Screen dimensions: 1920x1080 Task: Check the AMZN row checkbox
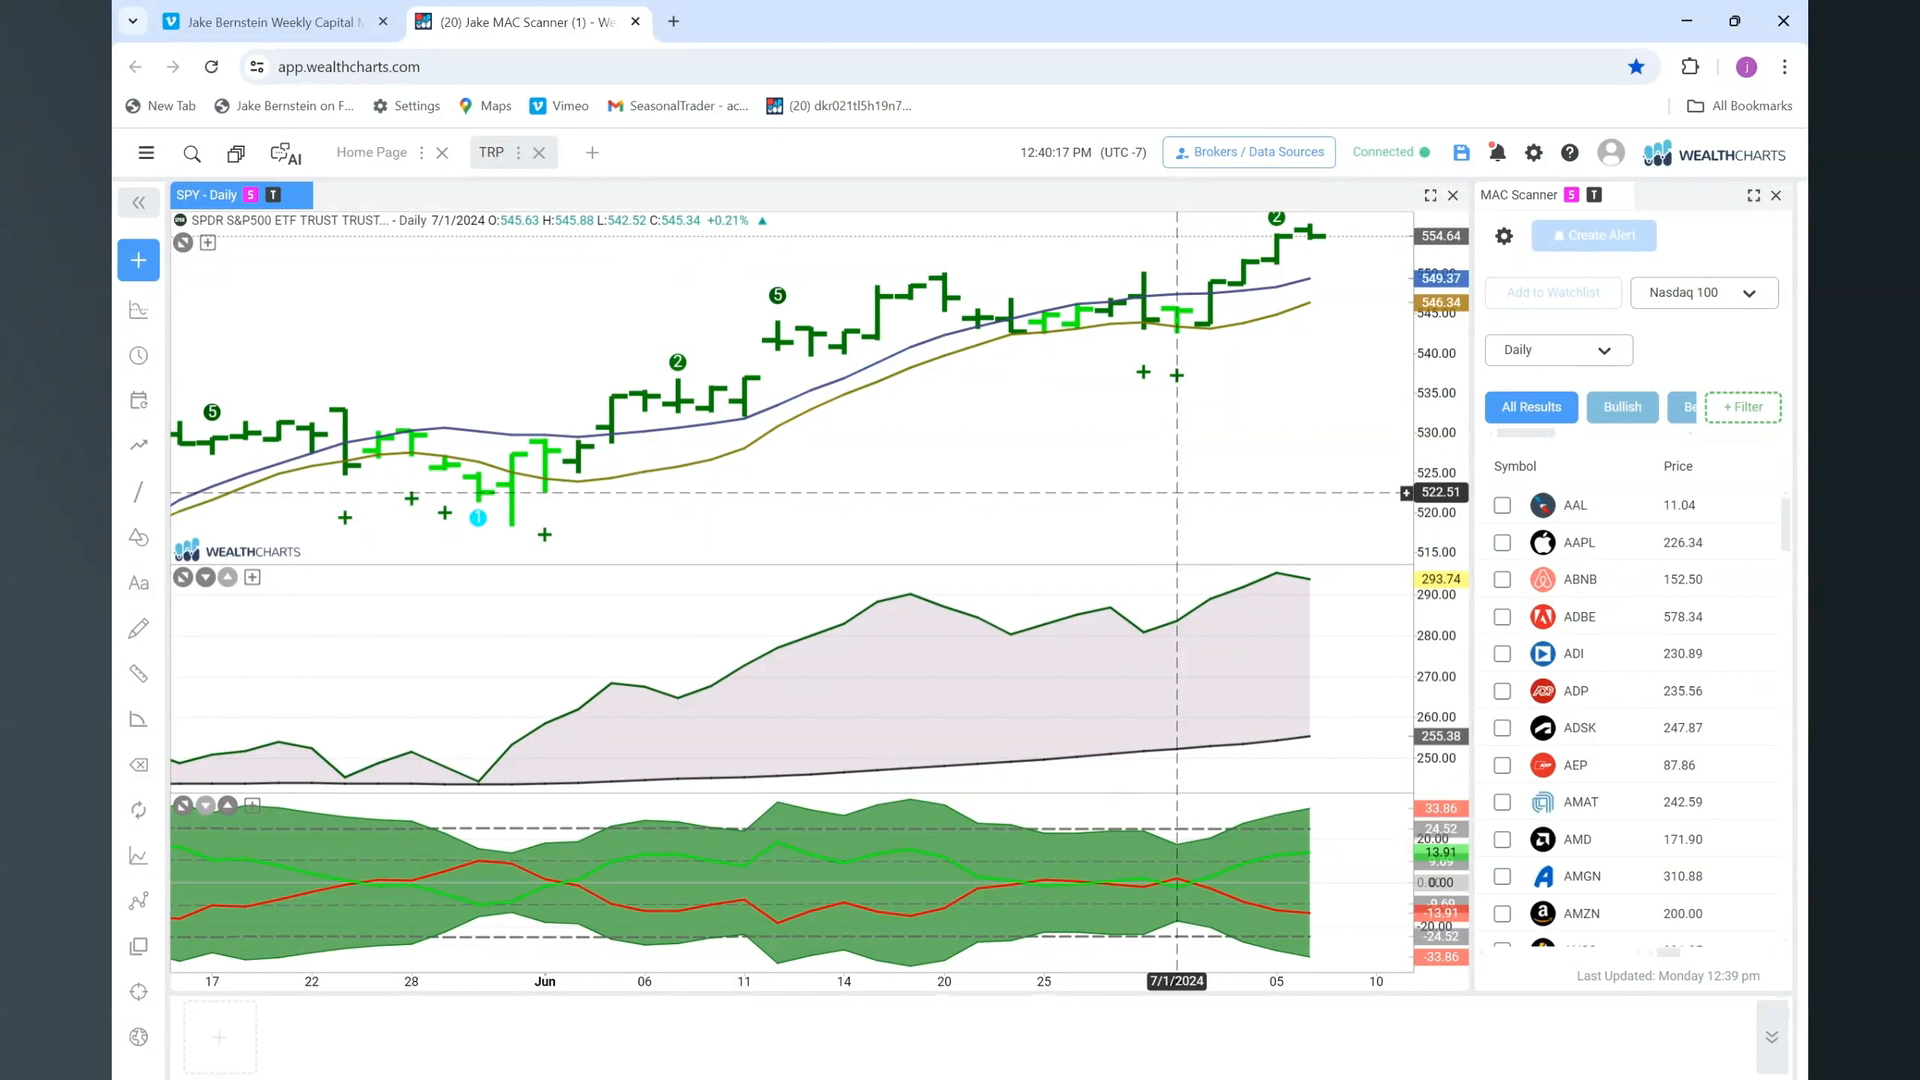[1502, 913]
